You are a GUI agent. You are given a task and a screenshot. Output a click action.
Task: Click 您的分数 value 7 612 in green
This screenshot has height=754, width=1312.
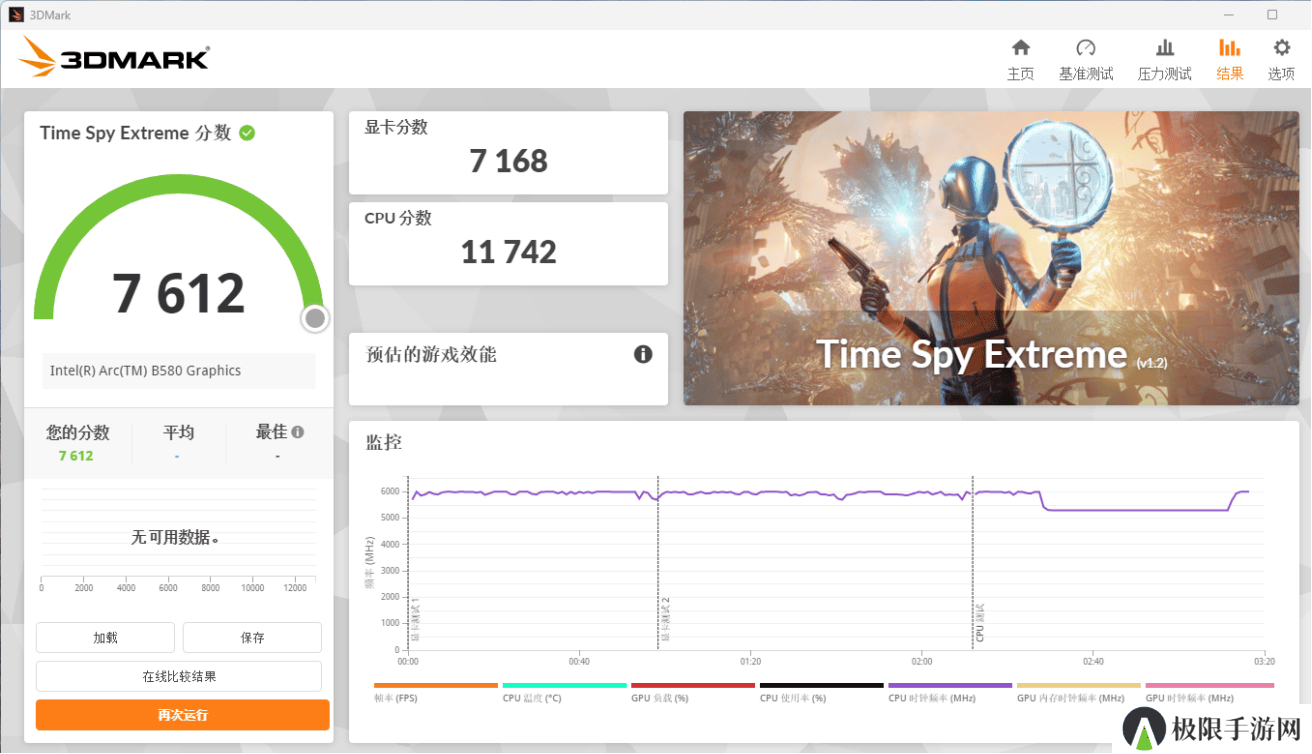[x=76, y=456]
